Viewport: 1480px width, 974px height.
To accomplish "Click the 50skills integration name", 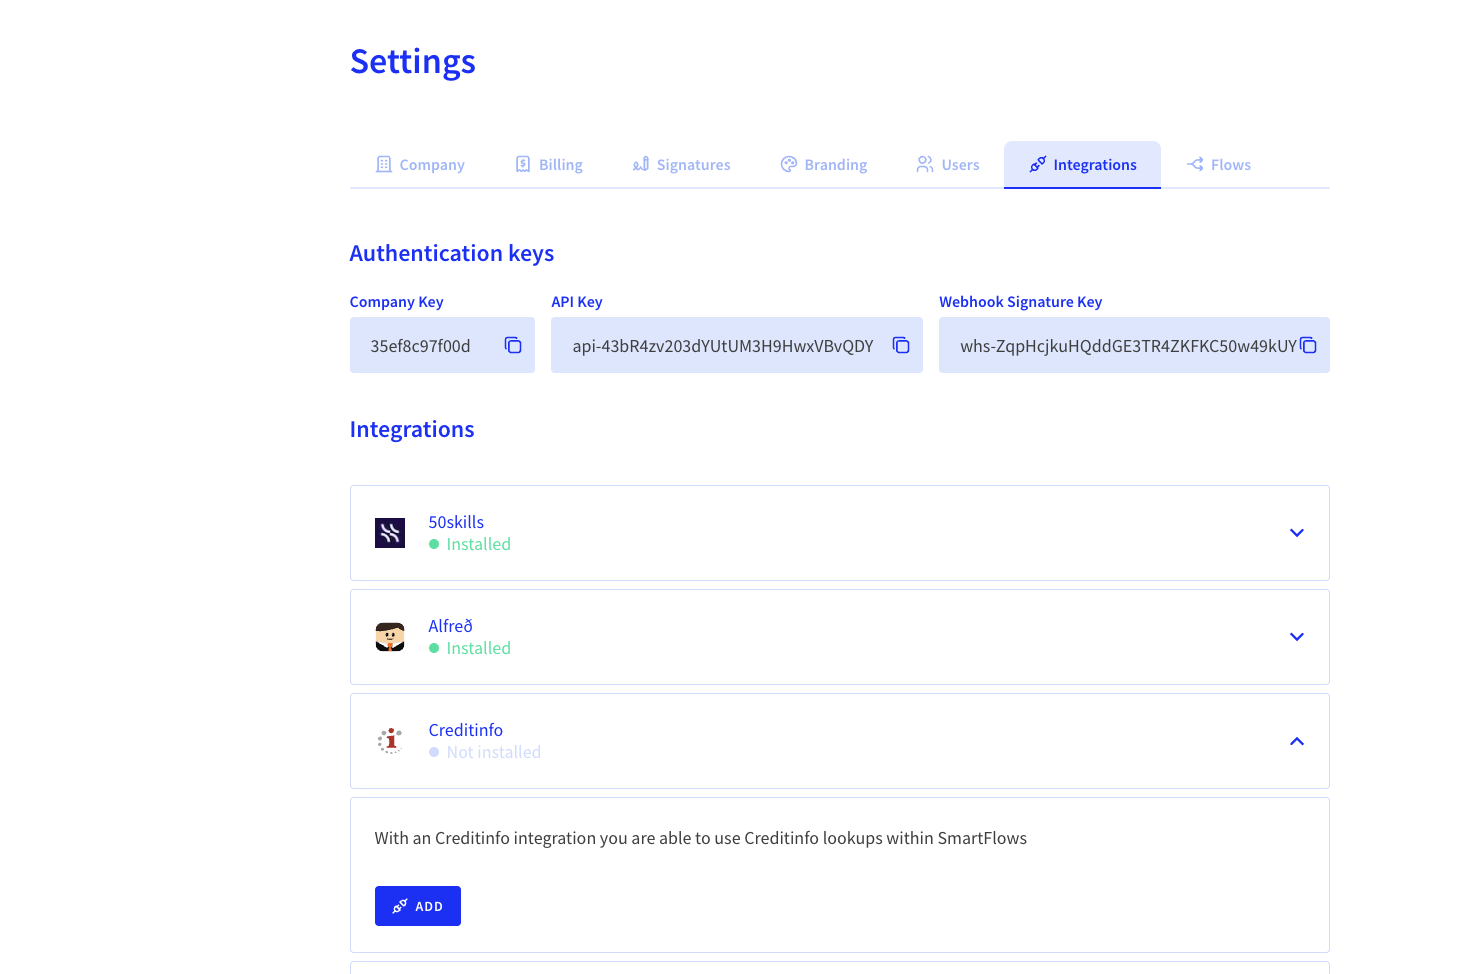I will 456,522.
